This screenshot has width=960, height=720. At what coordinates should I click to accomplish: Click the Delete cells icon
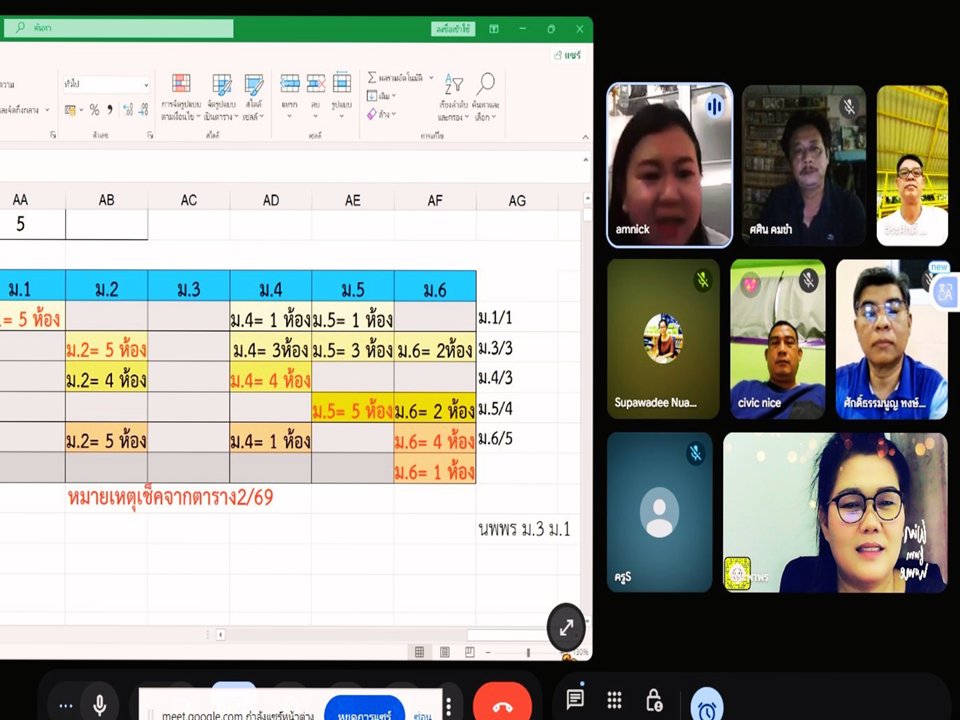click(316, 83)
